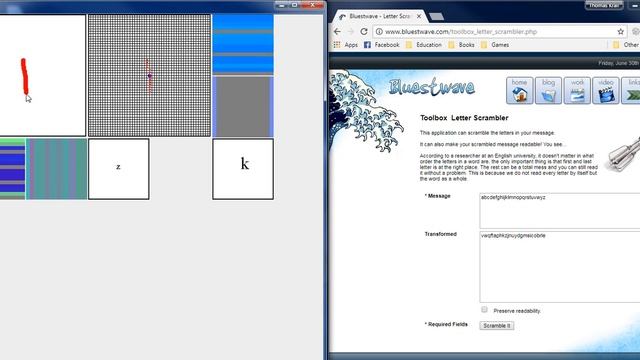Image resolution: width=640 pixels, height=360 pixels.
Task: Open the Games bookmarks folder
Action: tap(495, 45)
